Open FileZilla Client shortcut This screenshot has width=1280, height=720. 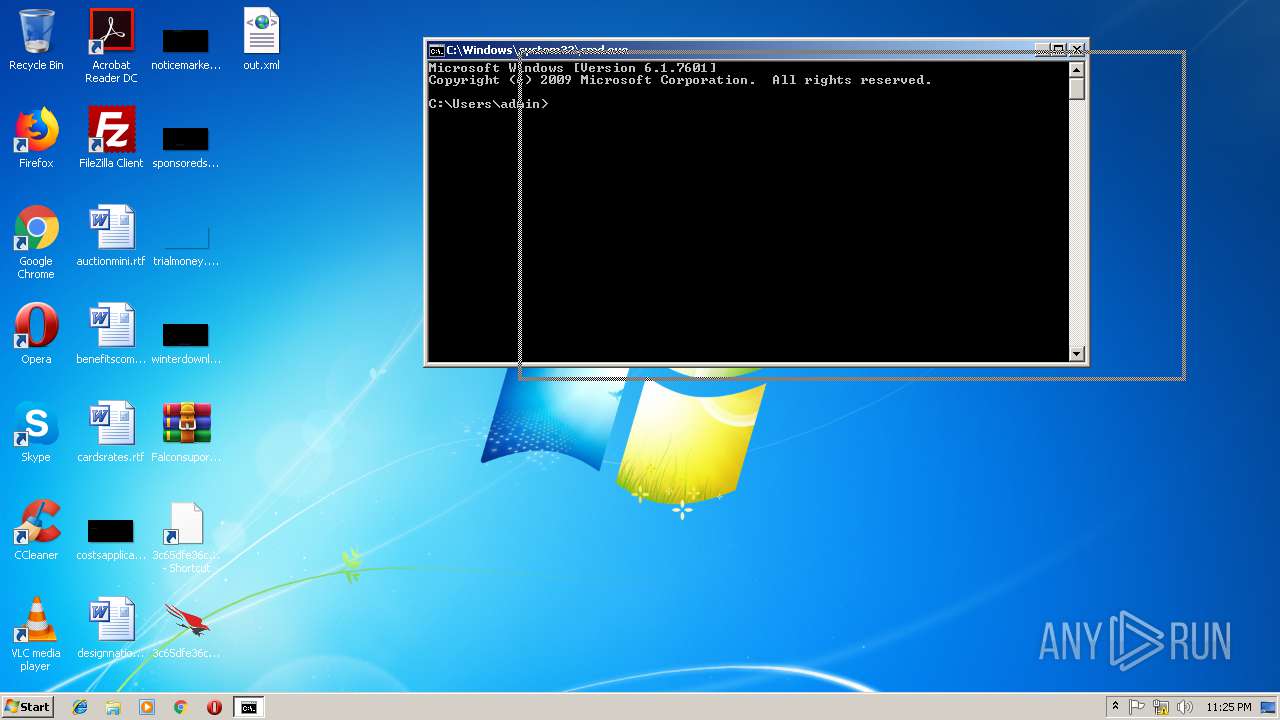[x=111, y=138]
